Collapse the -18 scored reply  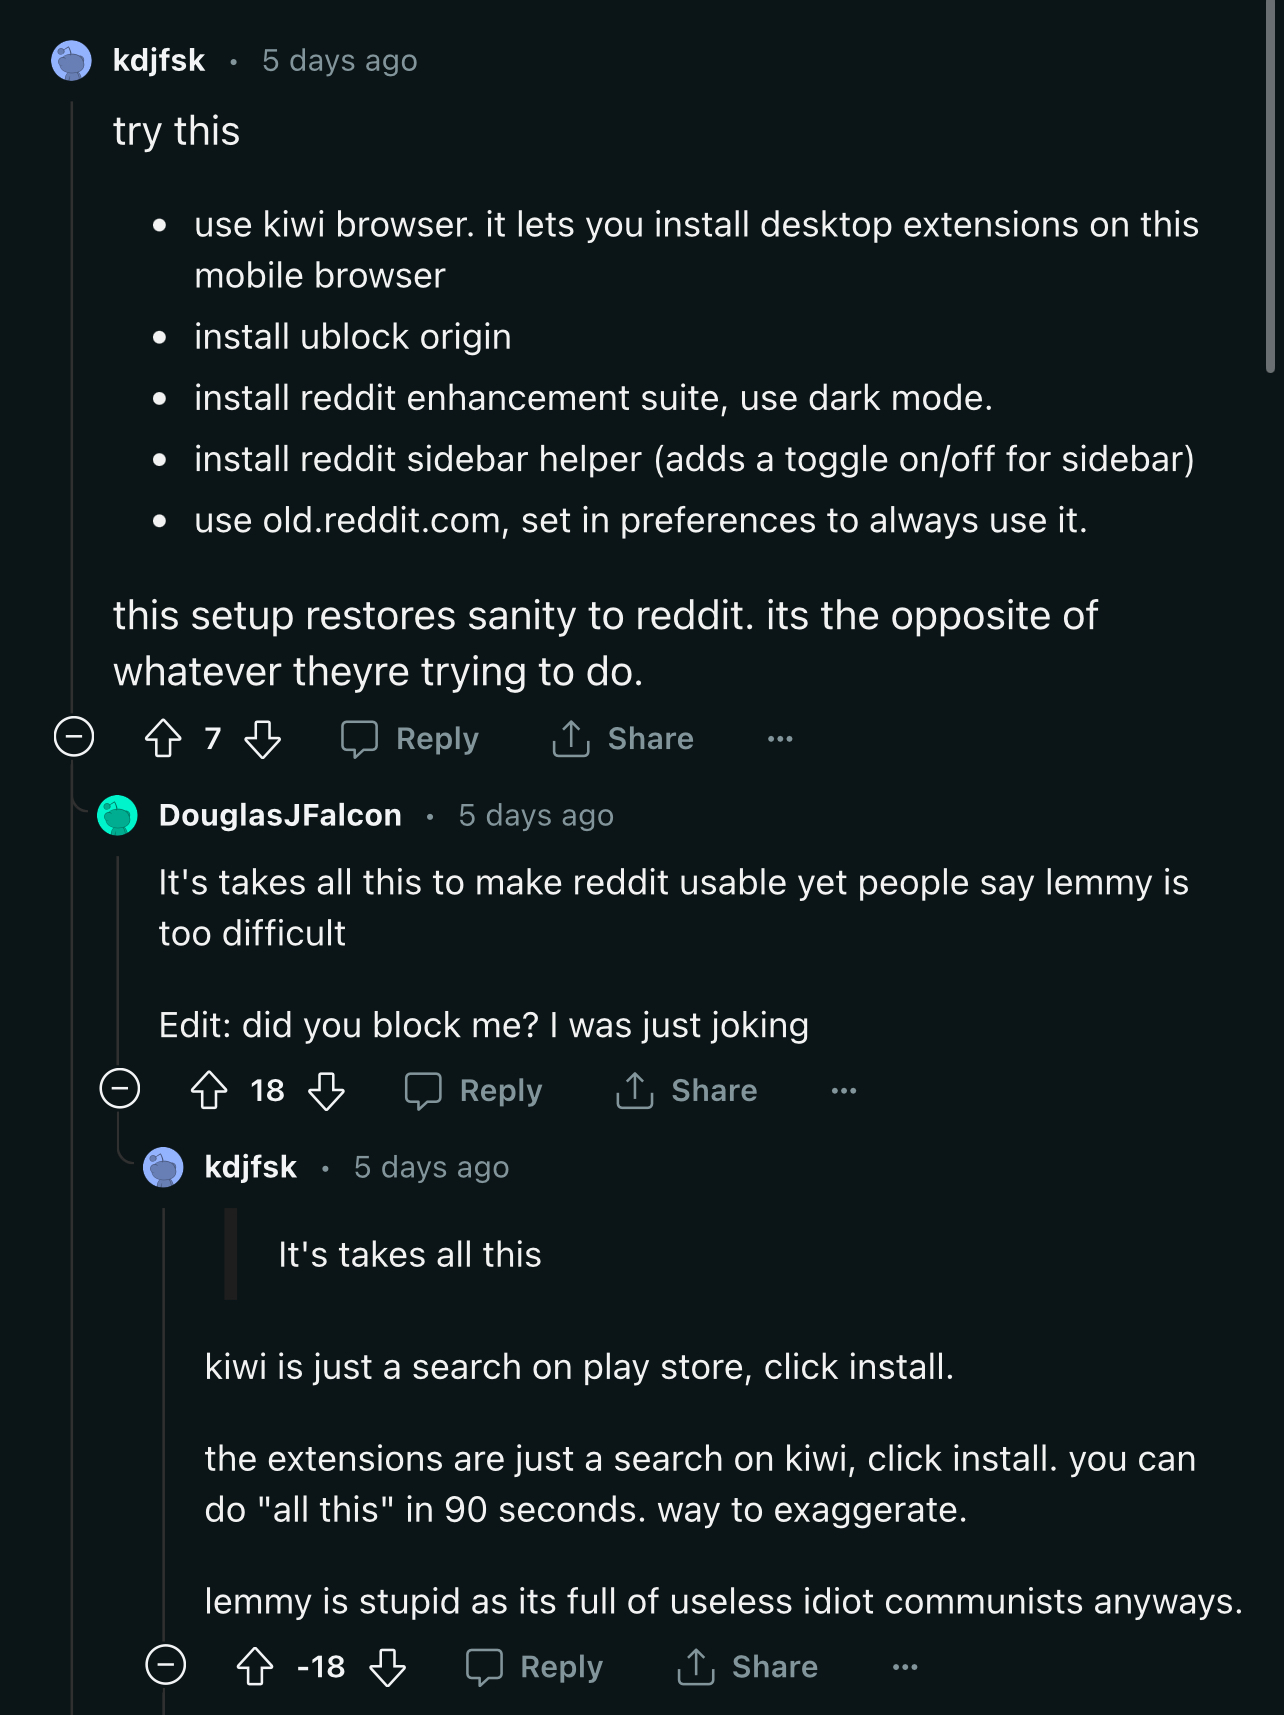166,1665
